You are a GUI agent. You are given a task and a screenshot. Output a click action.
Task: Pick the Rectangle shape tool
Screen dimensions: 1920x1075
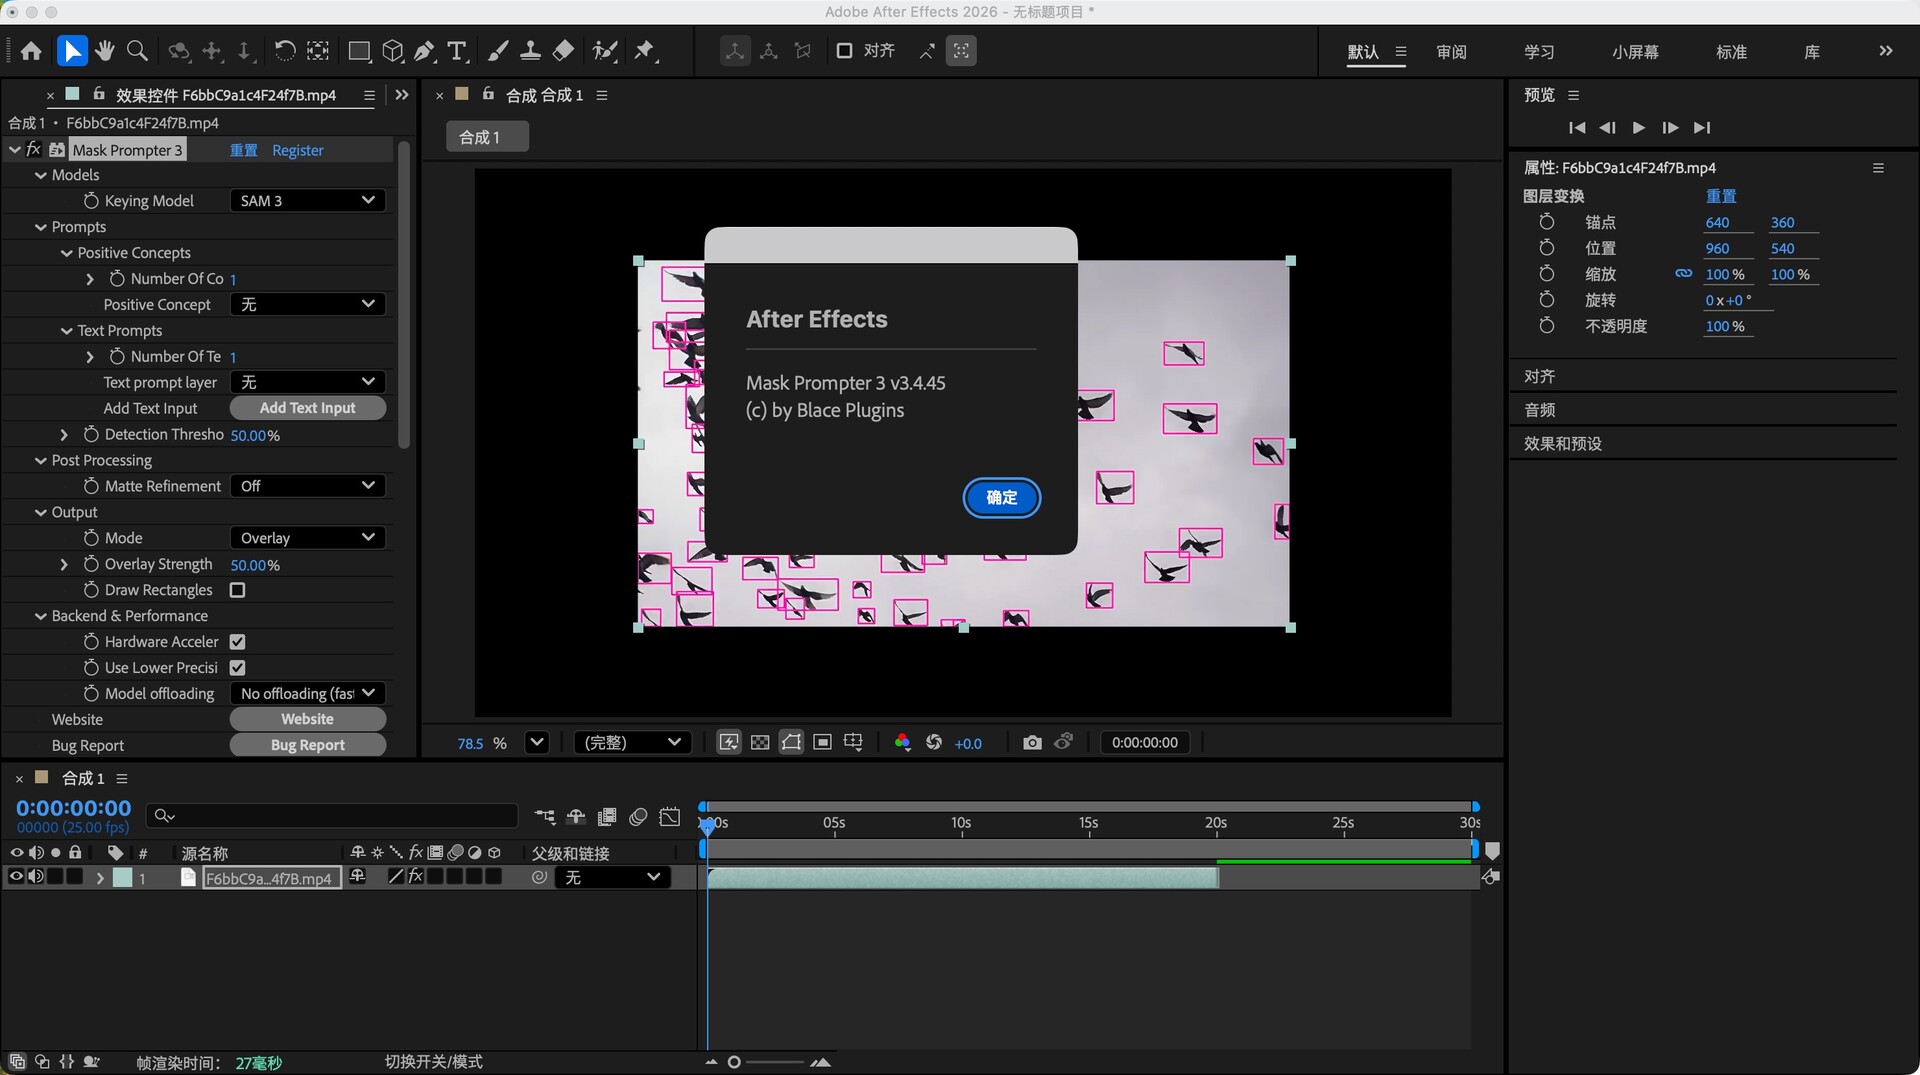tap(359, 51)
